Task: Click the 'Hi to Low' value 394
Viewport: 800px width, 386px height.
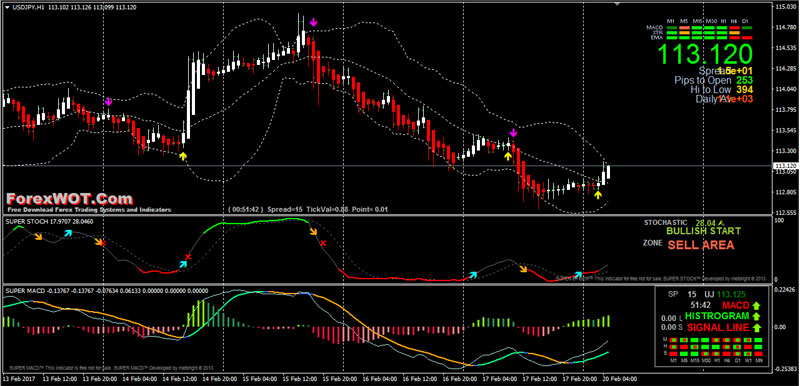Action: click(745, 90)
